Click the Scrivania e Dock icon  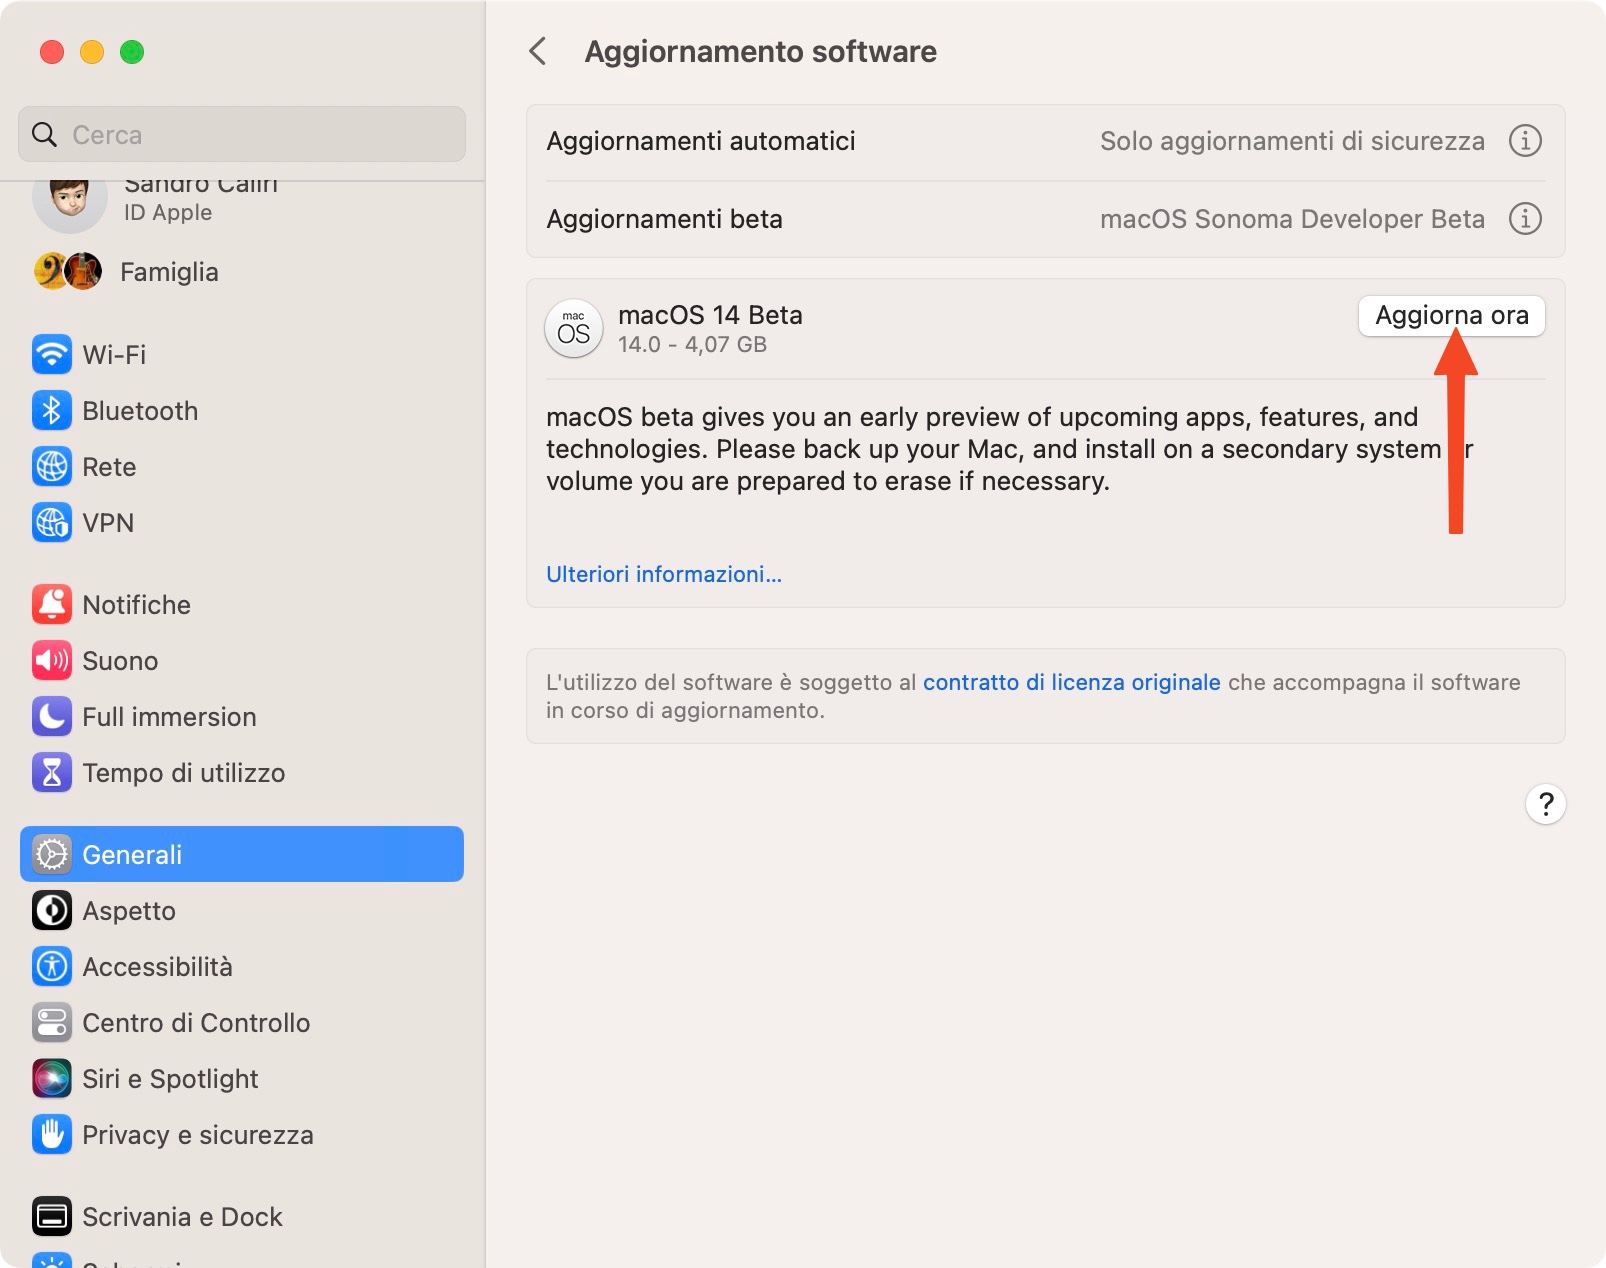[52, 1216]
